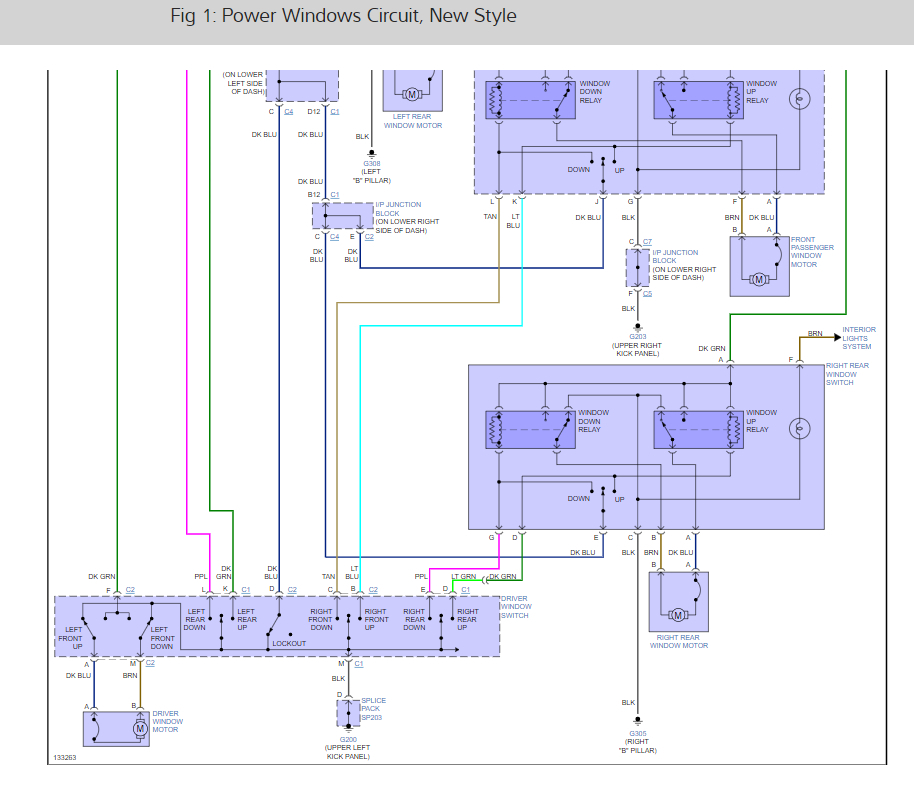The width and height of the screenshot is (914, 788).
Task: Click the 'LEFT FRONT UP' switch label
Action: (71, 638)
